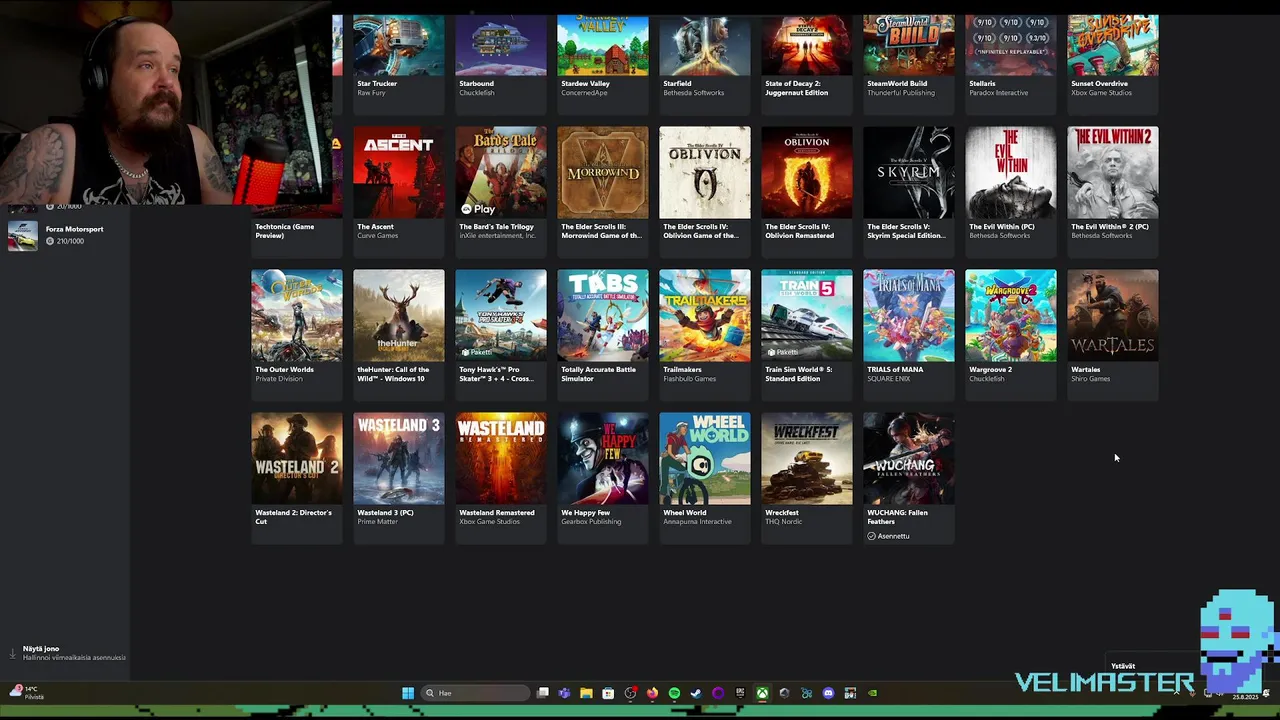Click the purple ring taskbar icon
The image size is (1280, 720).
(718, 693)
